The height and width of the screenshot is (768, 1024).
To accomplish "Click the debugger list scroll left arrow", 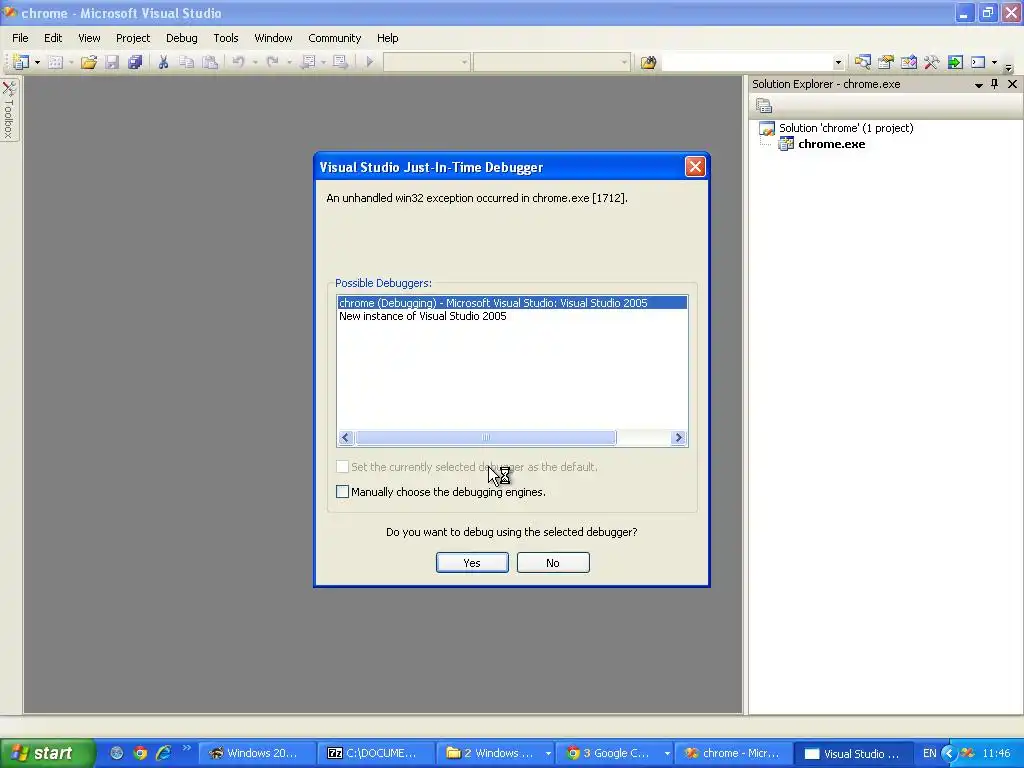I will click(346, 438).
